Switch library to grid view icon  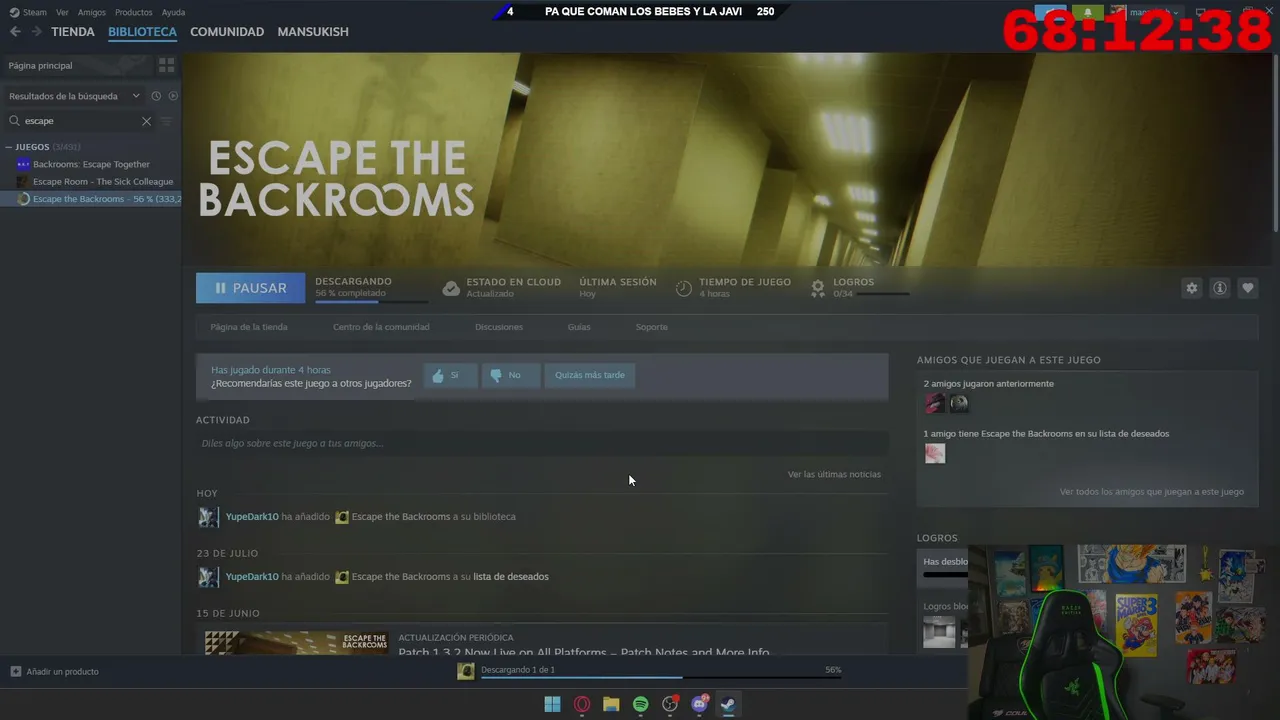click(x=166, y=65)
